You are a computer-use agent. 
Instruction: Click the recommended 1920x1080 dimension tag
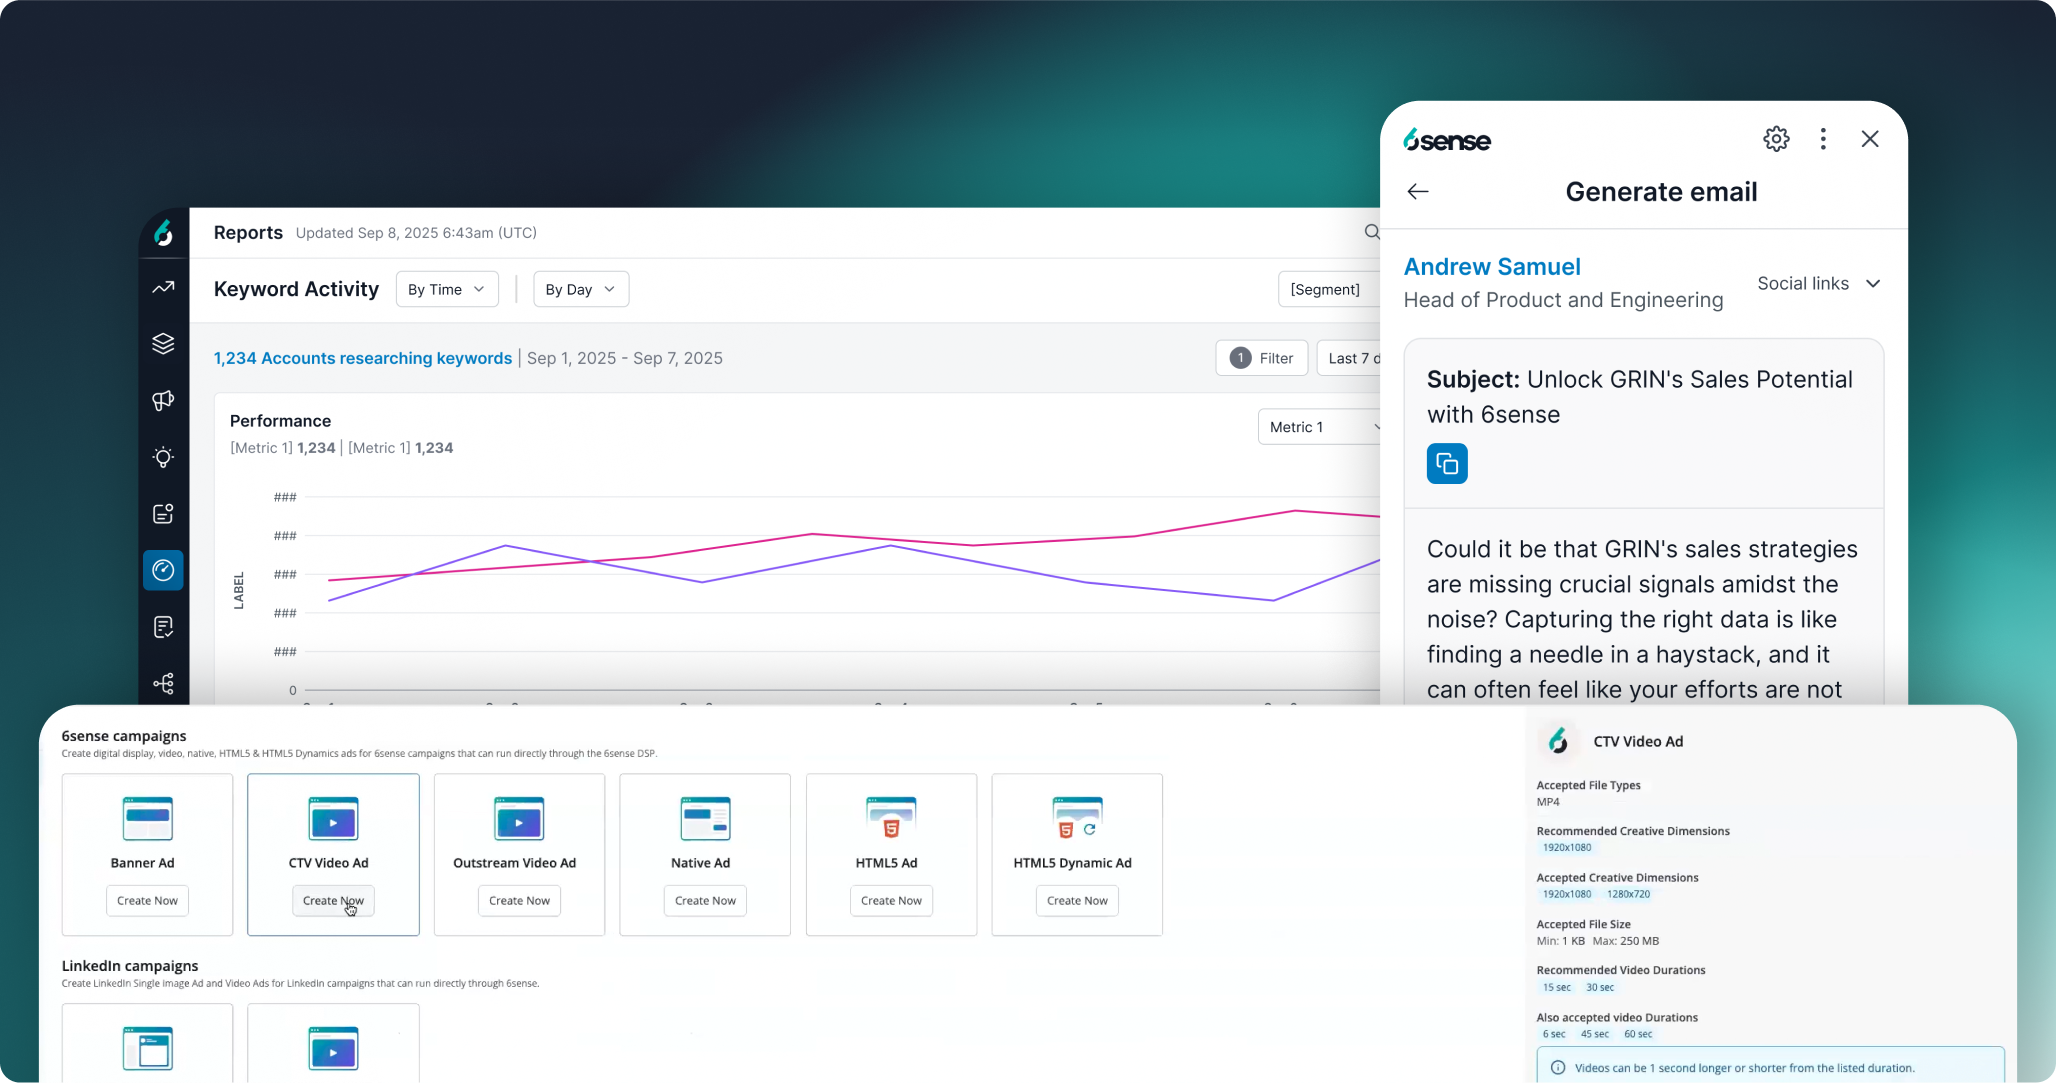coord(1567,848)
